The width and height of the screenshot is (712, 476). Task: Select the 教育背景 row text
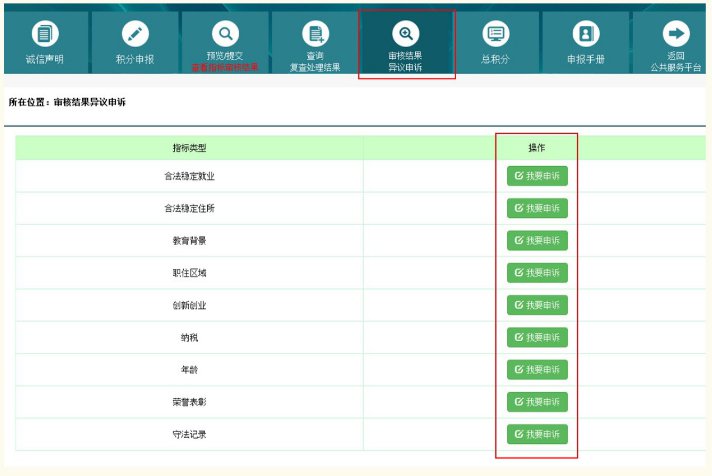pyautogui.click(x=189, y=241)
